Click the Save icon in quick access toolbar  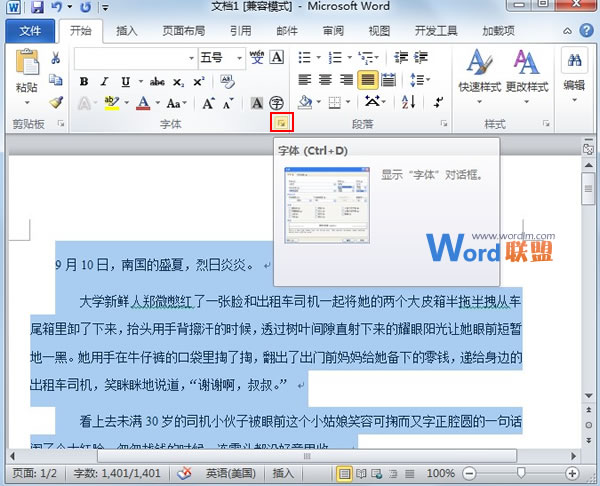tap(37, 7)
